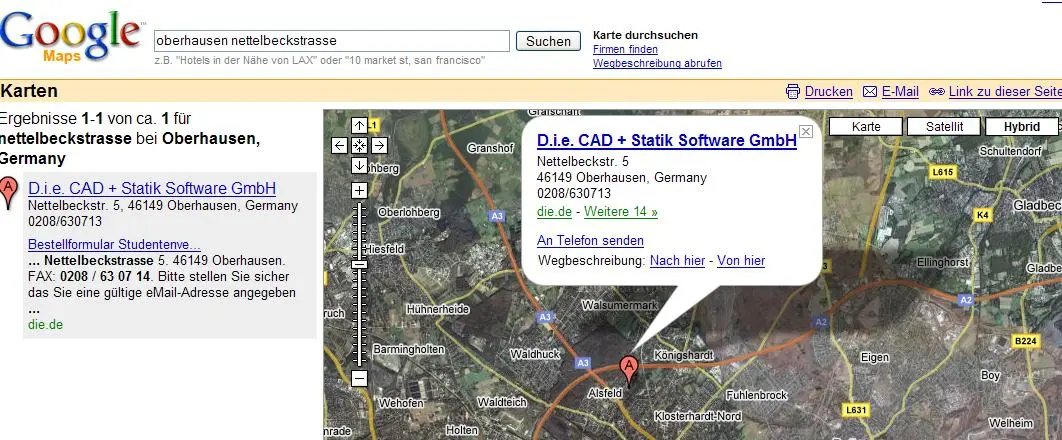Viewport: 1062px width, 440px height.
Task: Click the Google Maps logo
Action: (x=70, y=39)
